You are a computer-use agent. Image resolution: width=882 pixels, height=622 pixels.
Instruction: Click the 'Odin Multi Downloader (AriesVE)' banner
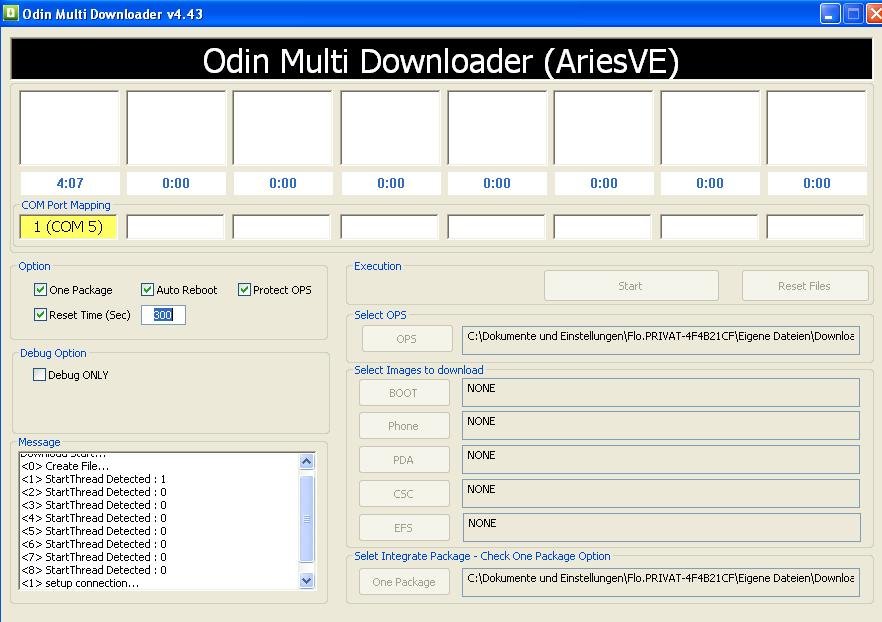(x=441, y=59)
